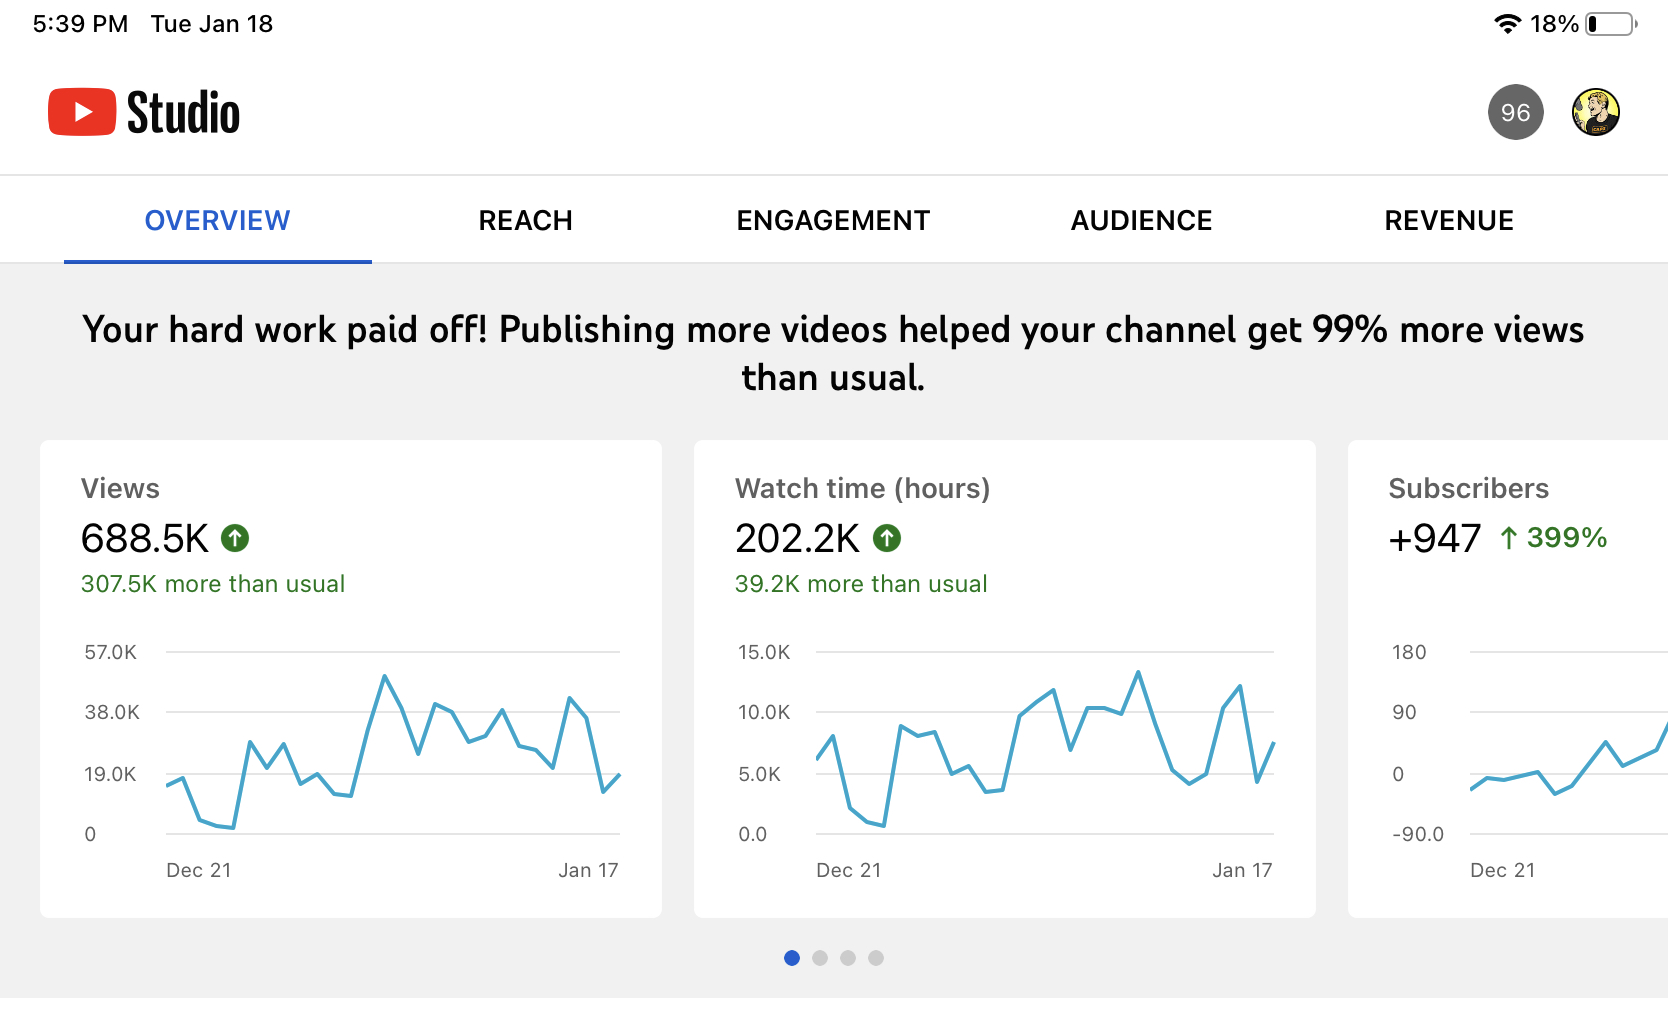
Task: Tap the 57.0K axis label on Views chart
Action: click(111, 652)
